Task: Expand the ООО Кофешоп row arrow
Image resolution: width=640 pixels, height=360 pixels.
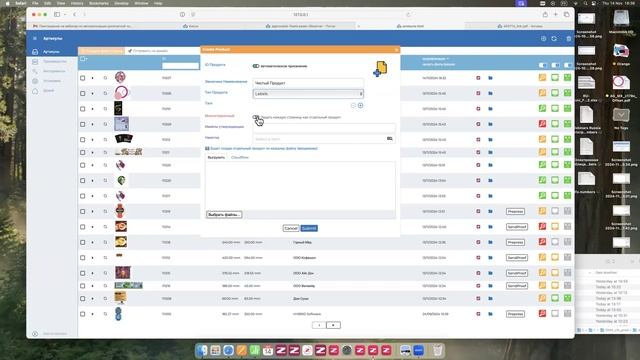Action: coord(93,258)
